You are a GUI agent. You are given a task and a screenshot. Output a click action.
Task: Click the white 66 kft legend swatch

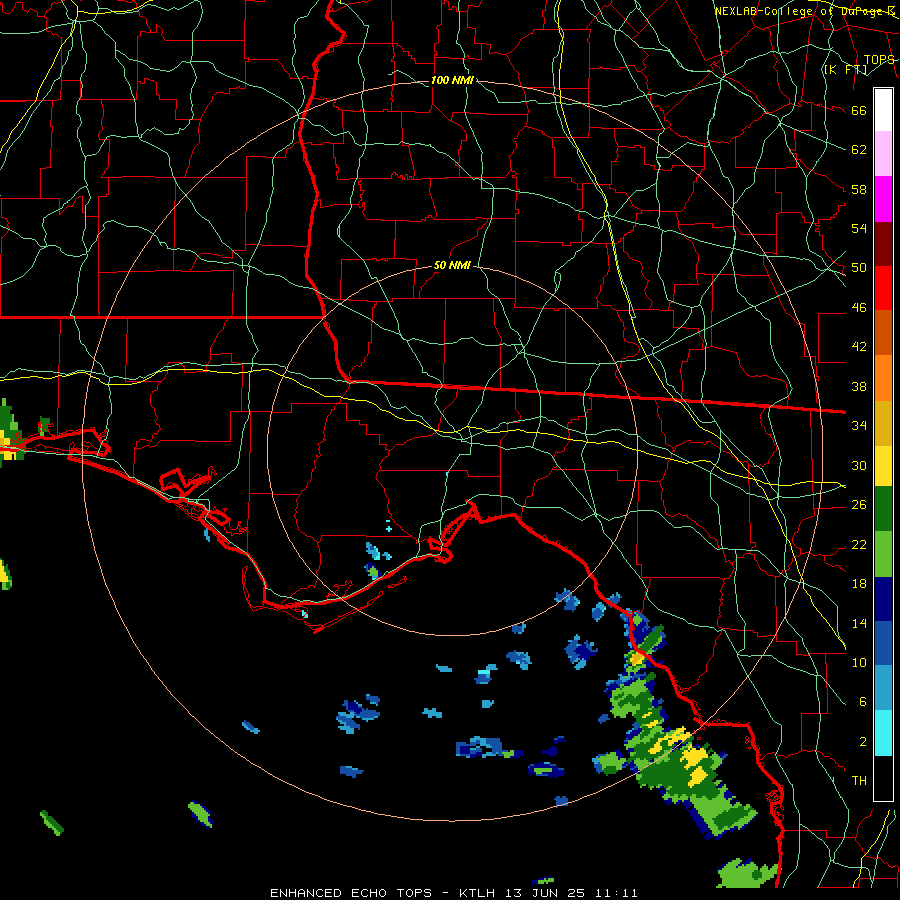pyautogui.click(x=883, y=110)
